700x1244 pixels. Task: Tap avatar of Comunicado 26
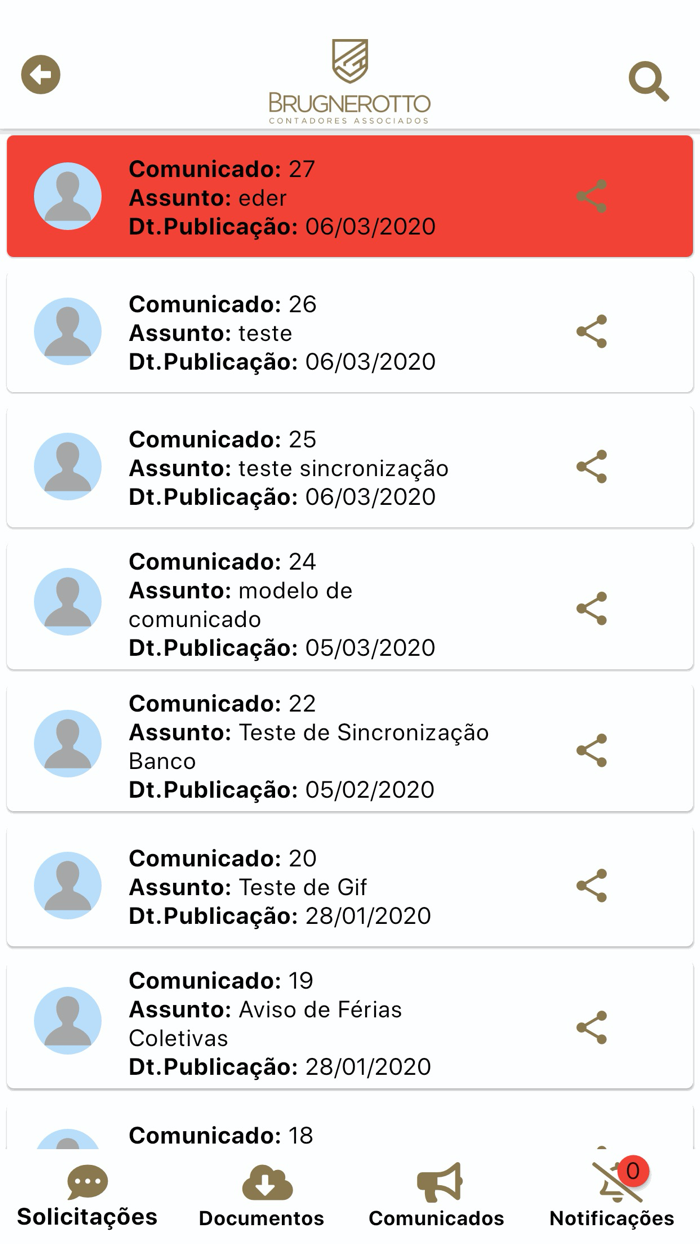coord(68,332)
